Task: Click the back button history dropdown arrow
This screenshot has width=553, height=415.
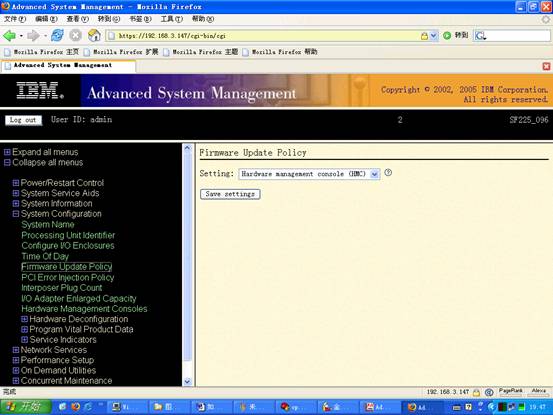Action: (21, 36)
